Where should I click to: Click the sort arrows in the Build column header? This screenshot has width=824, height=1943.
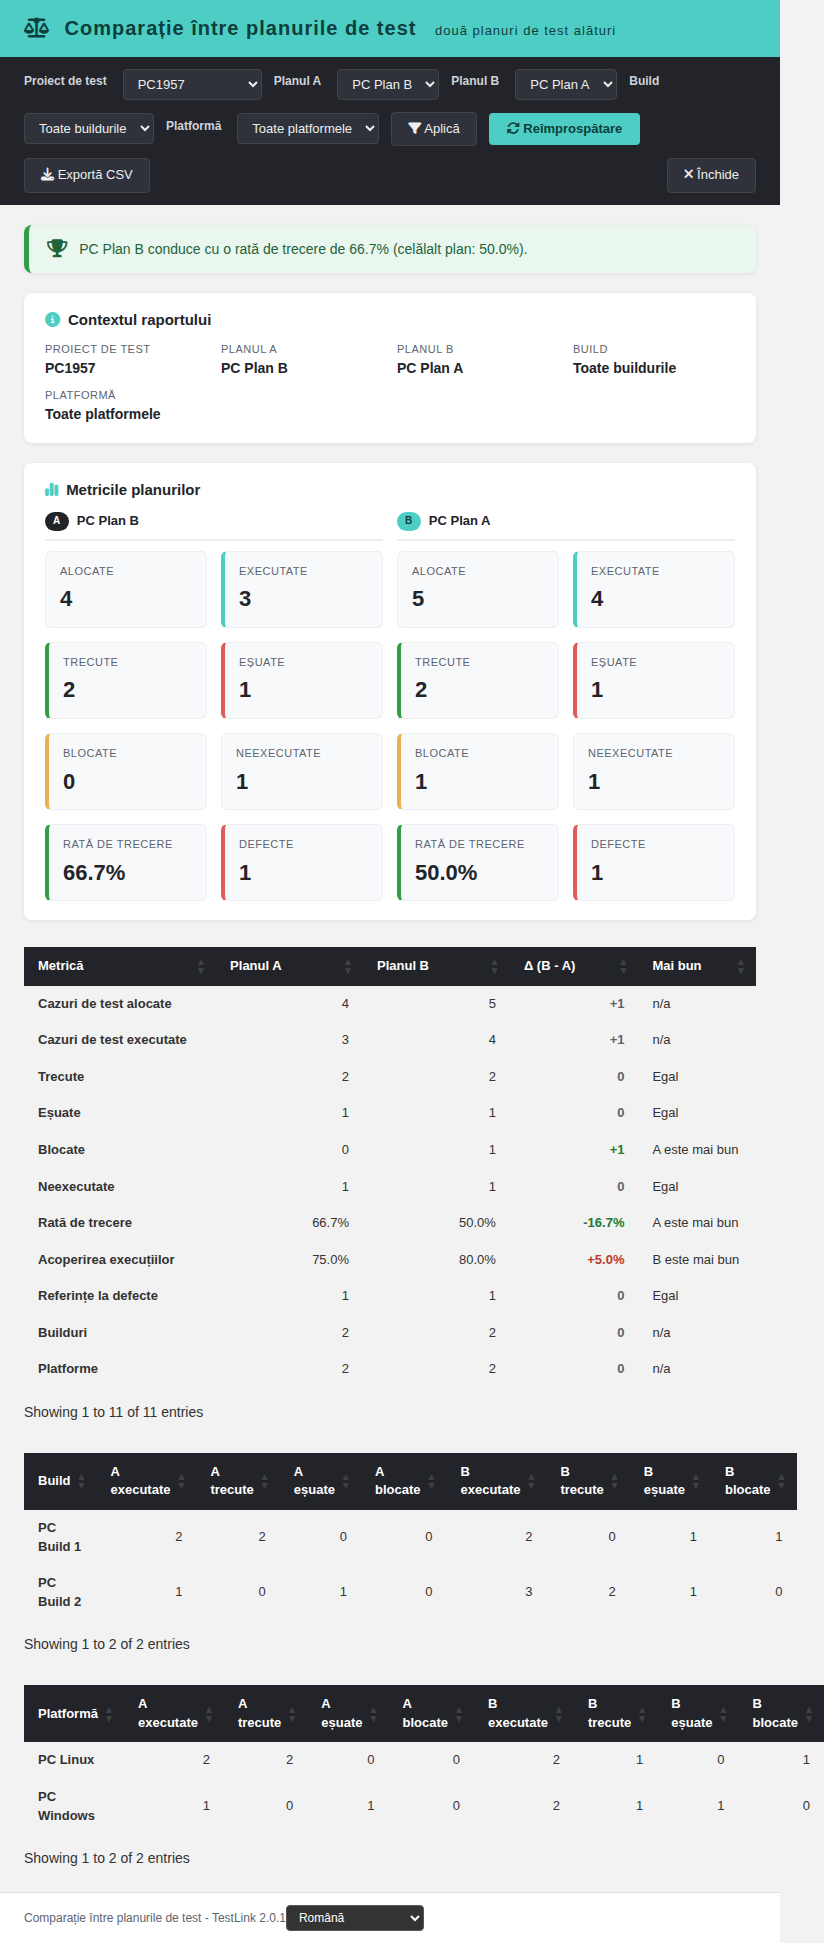click(x=82, y=1481)
